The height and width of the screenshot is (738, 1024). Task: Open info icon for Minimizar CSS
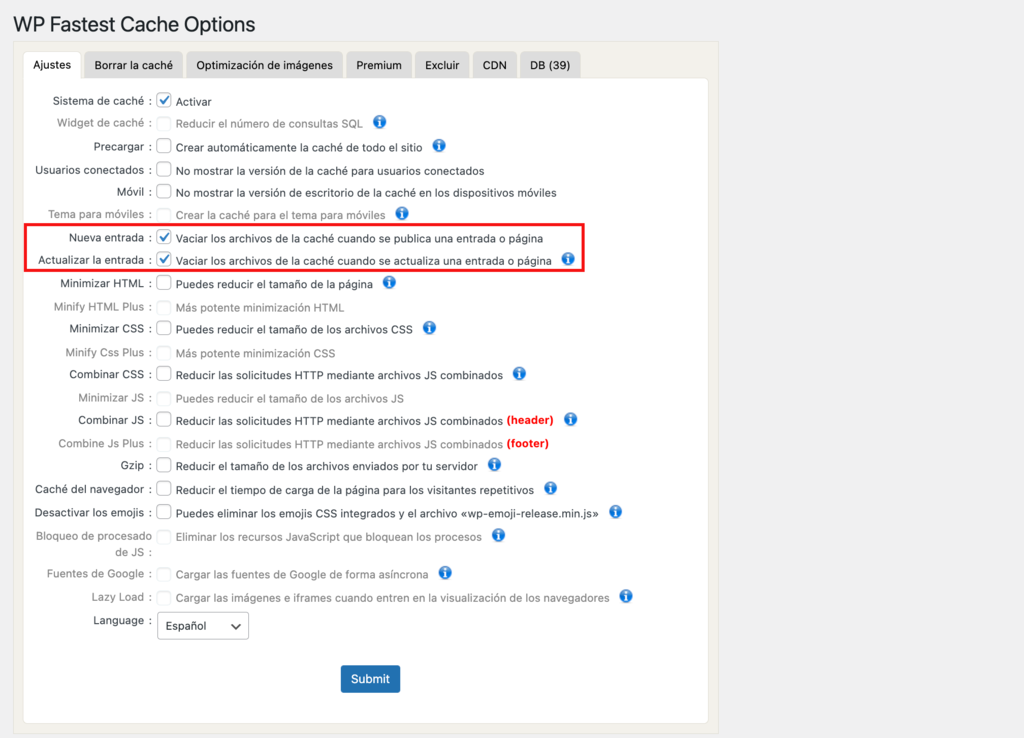point(429,328)
